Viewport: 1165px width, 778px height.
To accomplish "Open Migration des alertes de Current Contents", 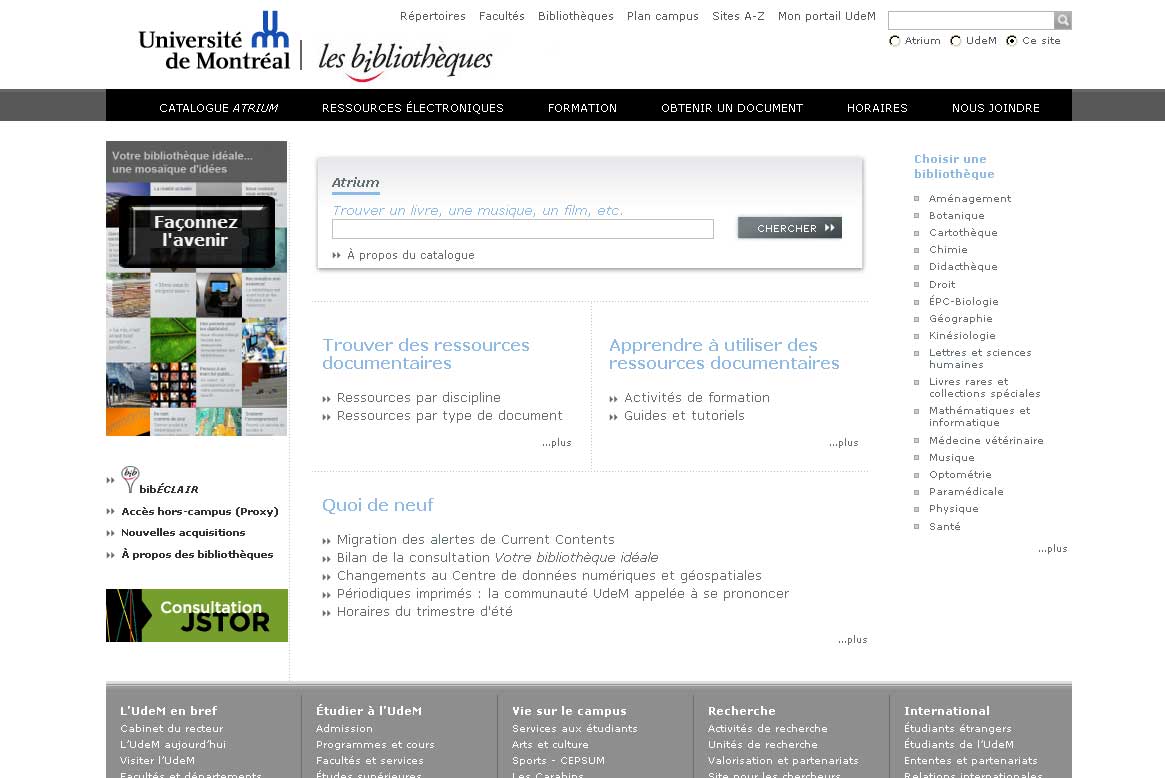I will coord(476,539).
